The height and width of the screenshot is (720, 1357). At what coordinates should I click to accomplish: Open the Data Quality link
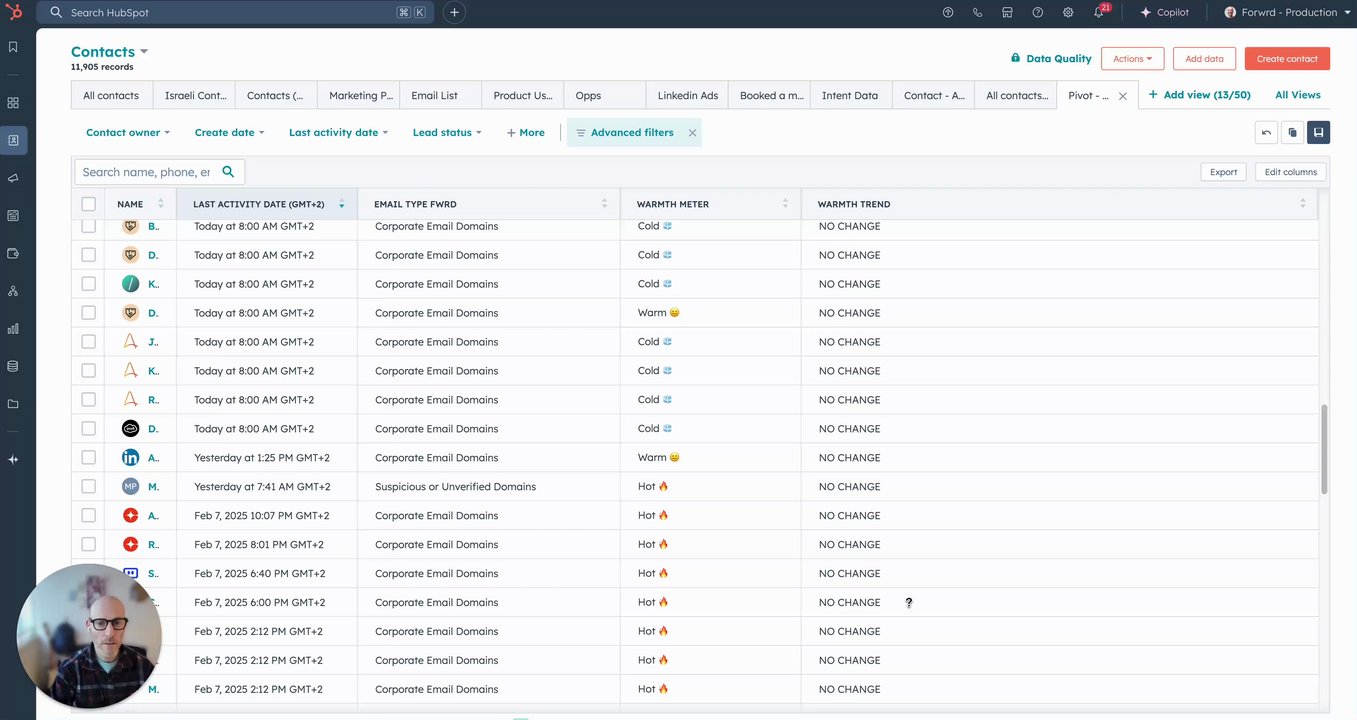pyautogui.click(x=1051, y=59)
